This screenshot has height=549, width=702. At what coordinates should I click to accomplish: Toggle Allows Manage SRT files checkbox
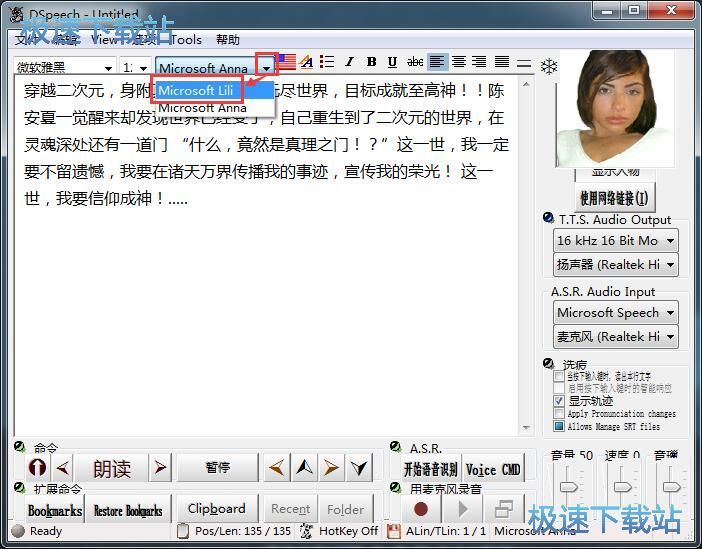[559, 426]
